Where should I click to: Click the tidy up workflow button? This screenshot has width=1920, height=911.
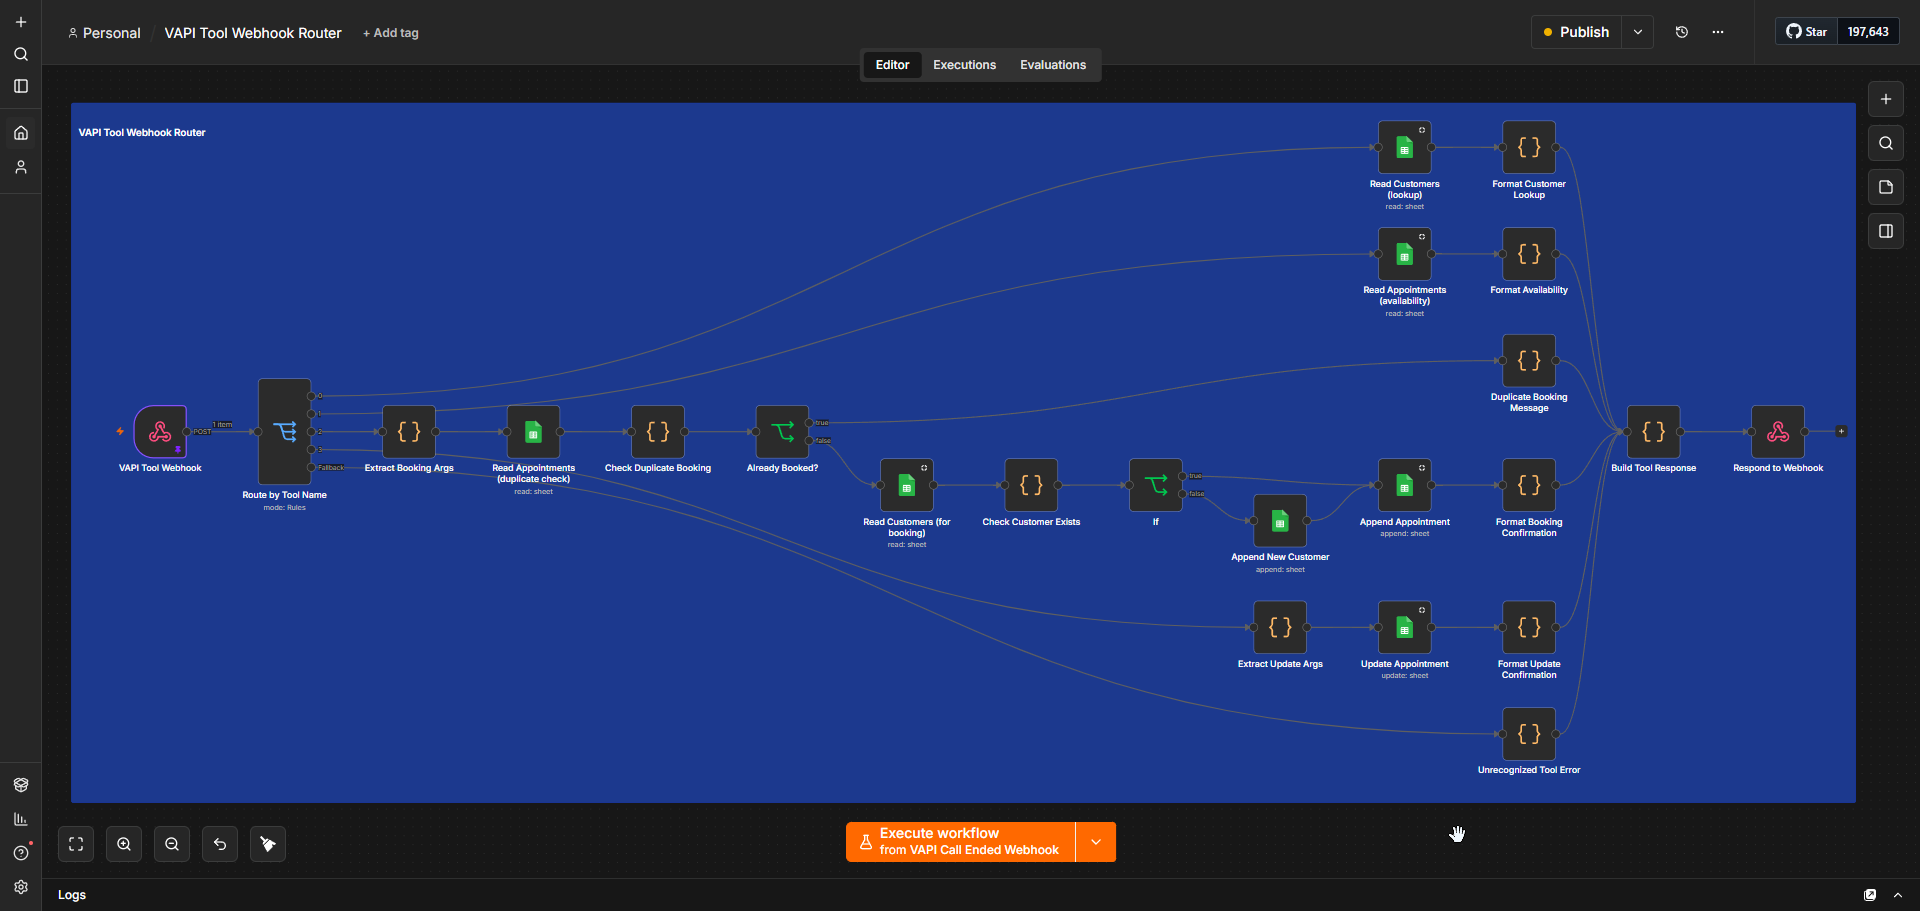pyautogui.click(x=268, y=844)
